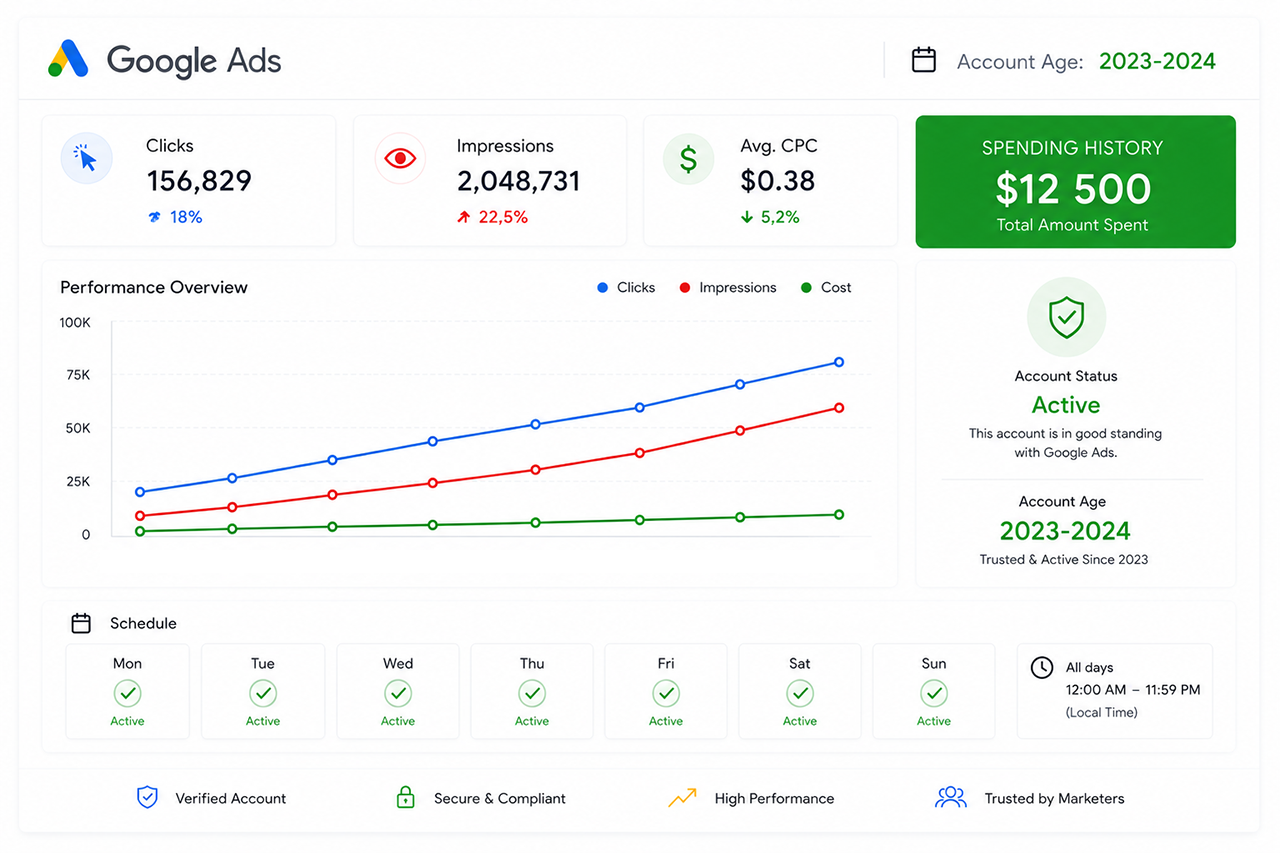
Task: Toggle the Fri active checkmark
Action: point(666,693)
